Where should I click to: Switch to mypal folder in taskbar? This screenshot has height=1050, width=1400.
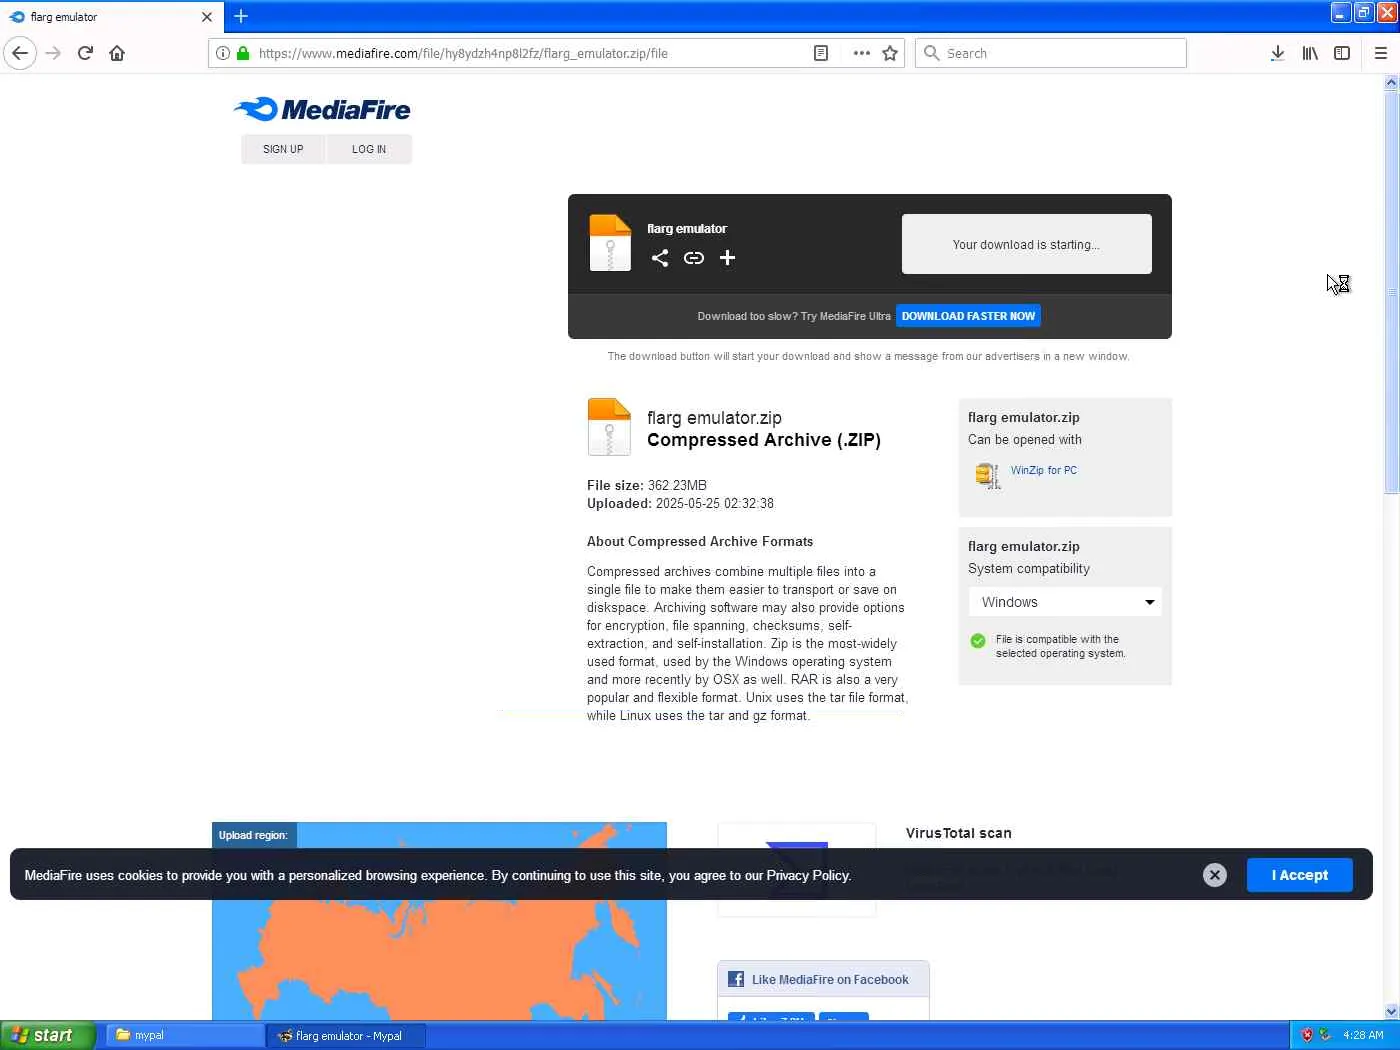tap(186, 1035)
